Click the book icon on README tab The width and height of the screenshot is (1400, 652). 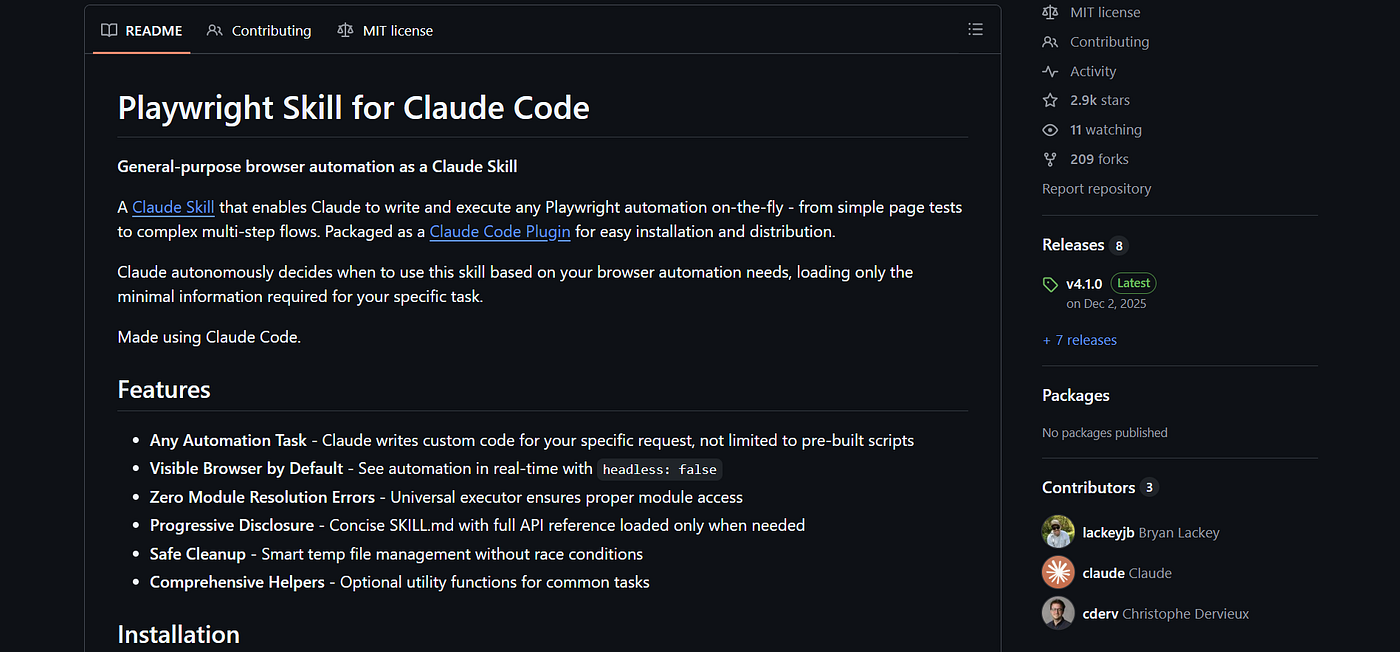click(109, 31)
